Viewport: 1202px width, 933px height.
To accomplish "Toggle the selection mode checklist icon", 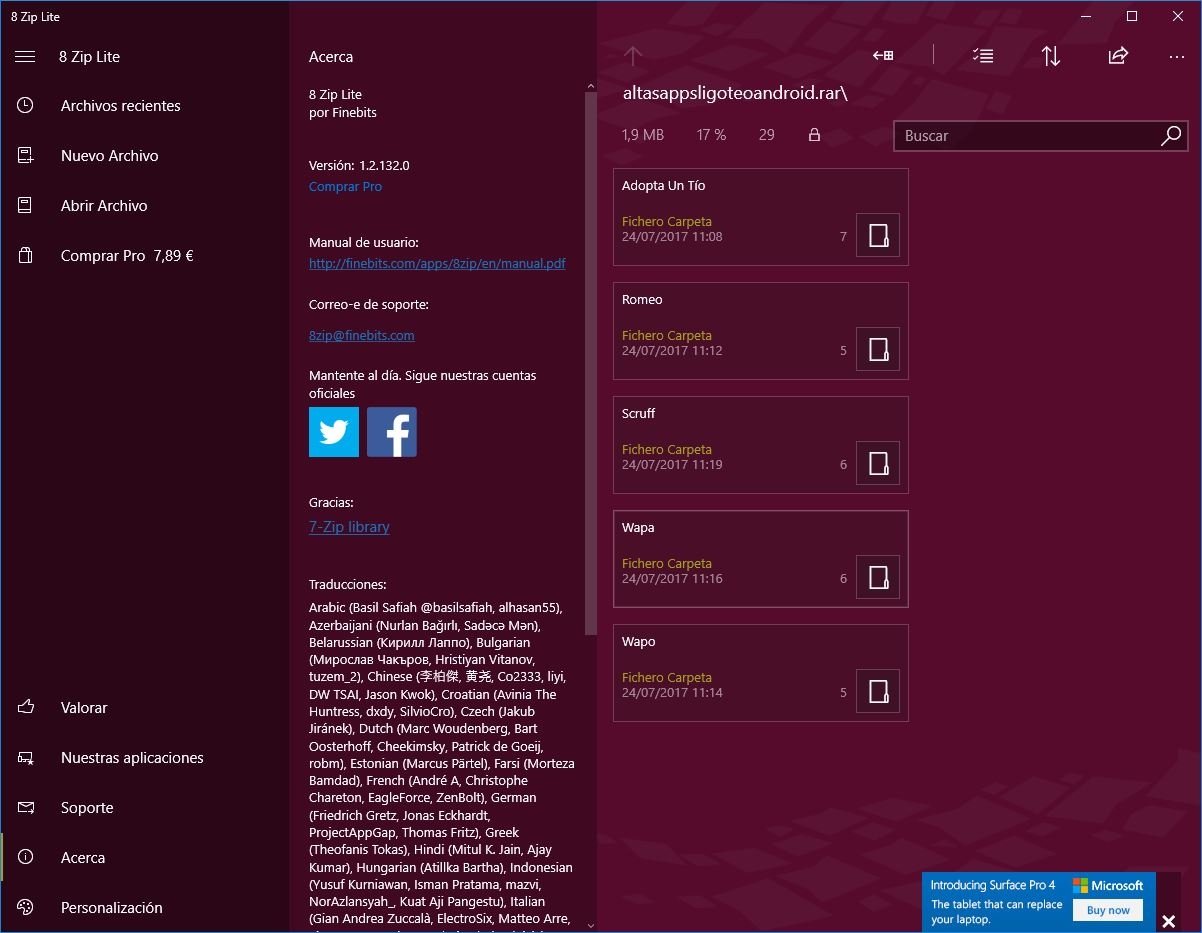I will (x=983, y=56).
